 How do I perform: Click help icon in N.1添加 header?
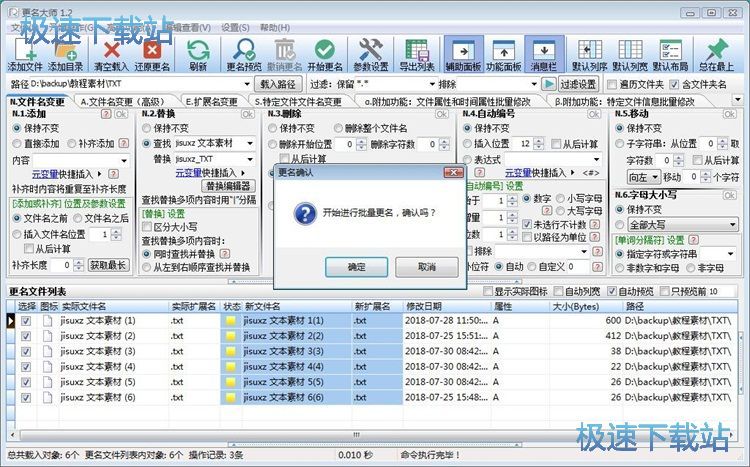[x=106, y=114]
